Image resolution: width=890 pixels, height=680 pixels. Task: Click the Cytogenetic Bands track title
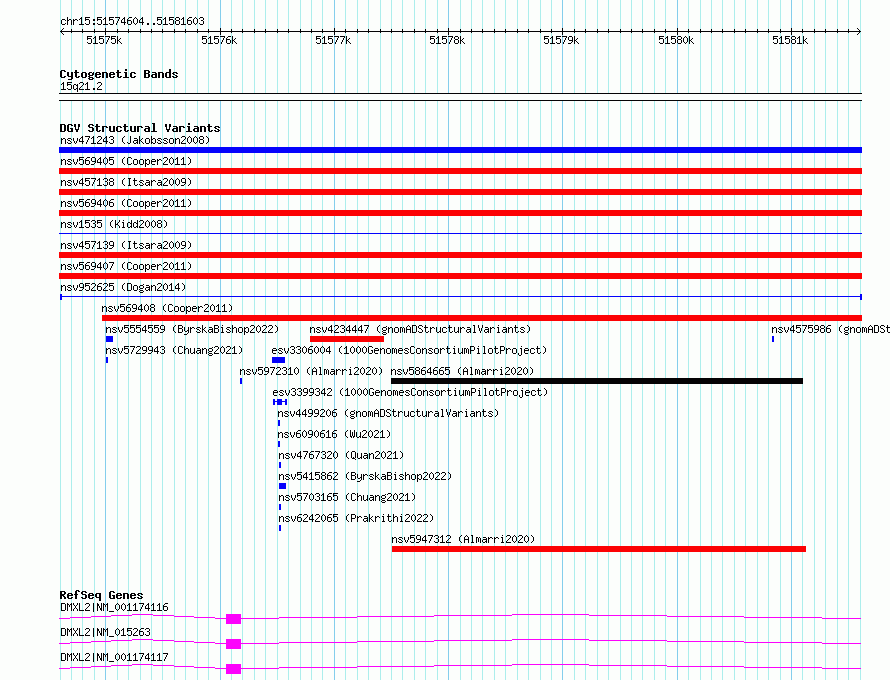click(119, 74)
